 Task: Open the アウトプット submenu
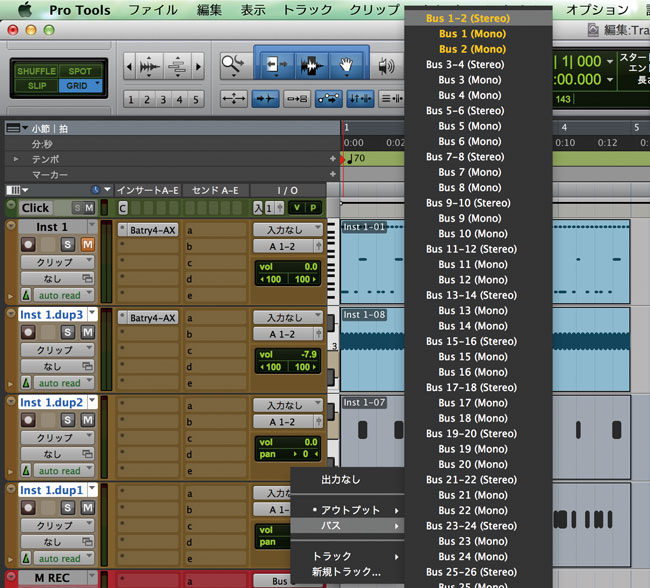tap(347, 510)
